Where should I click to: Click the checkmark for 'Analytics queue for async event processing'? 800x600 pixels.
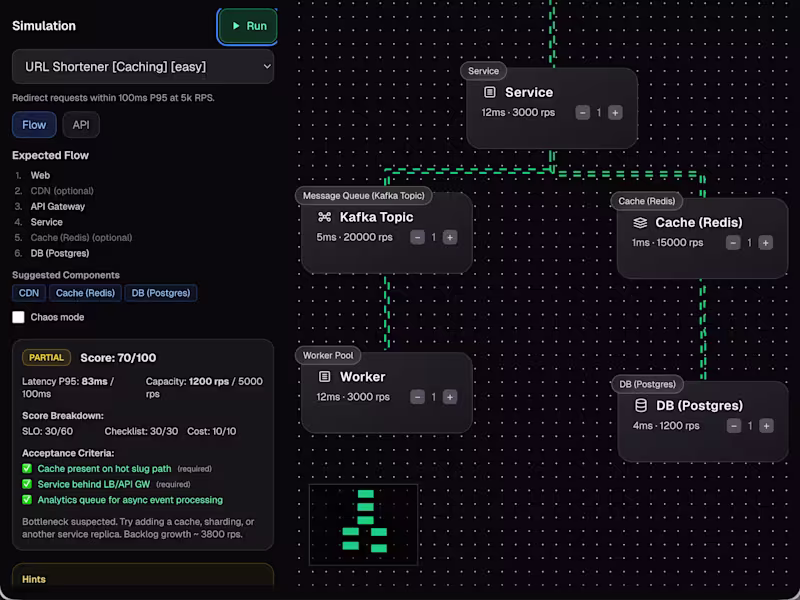click(26, 500)
